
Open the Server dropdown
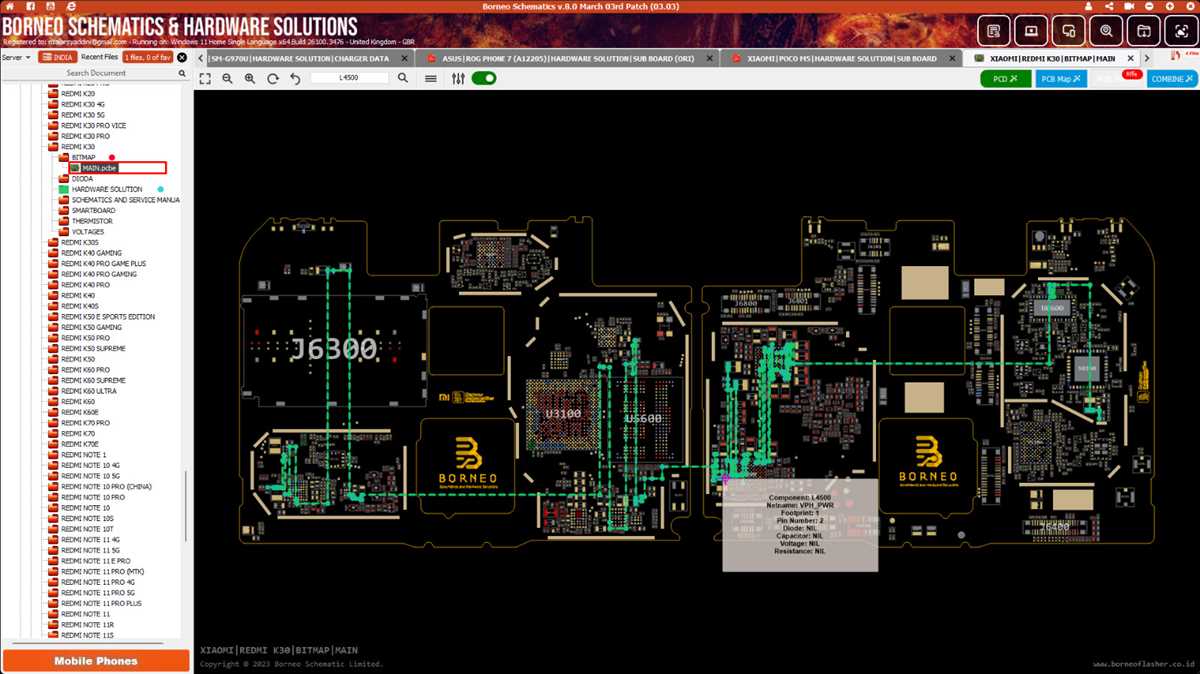click(17, 58)
